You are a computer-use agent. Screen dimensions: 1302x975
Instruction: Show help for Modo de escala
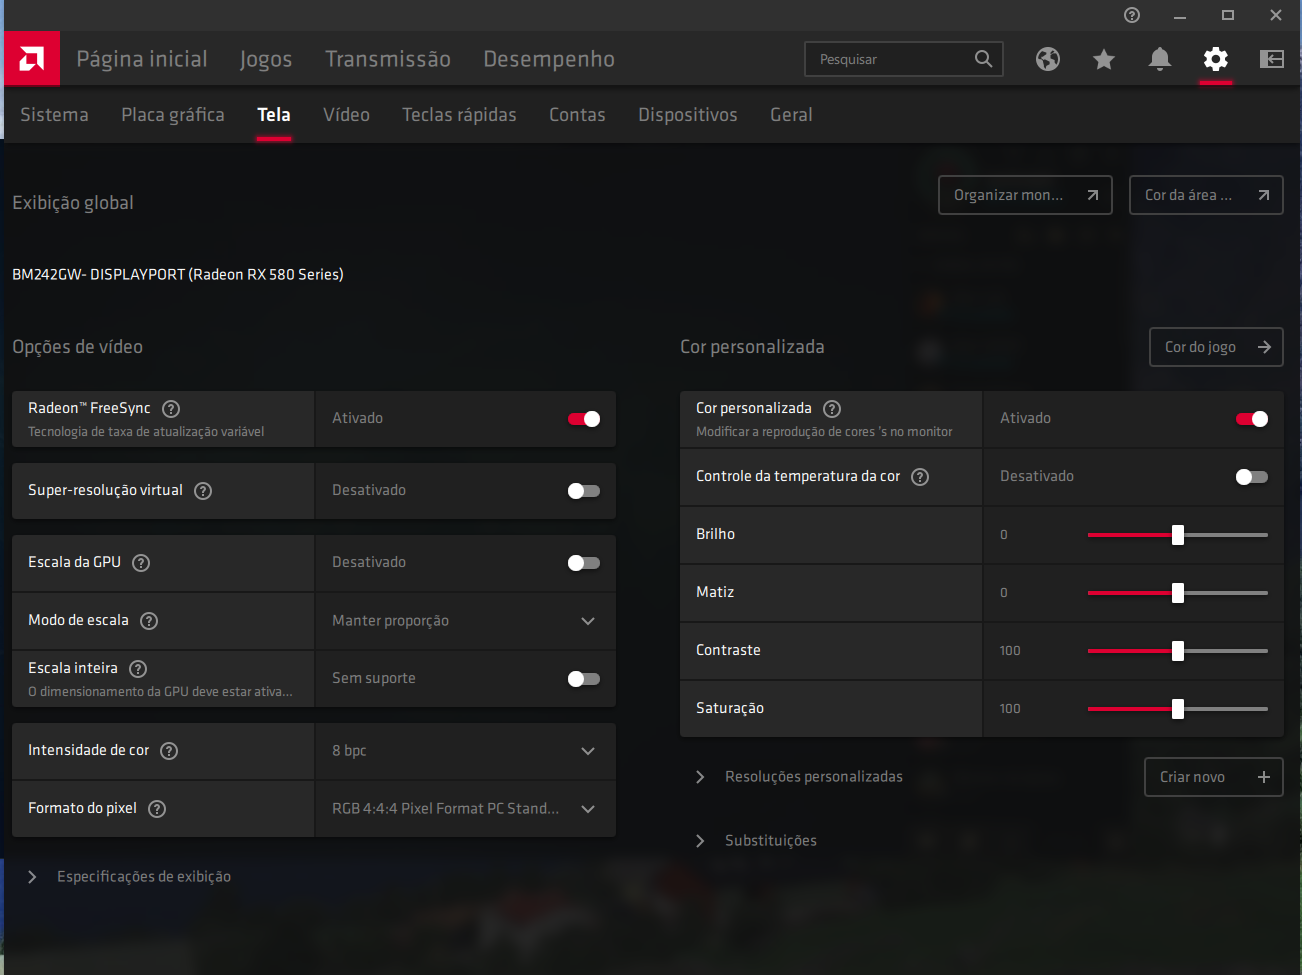click(x=149, y=620)
